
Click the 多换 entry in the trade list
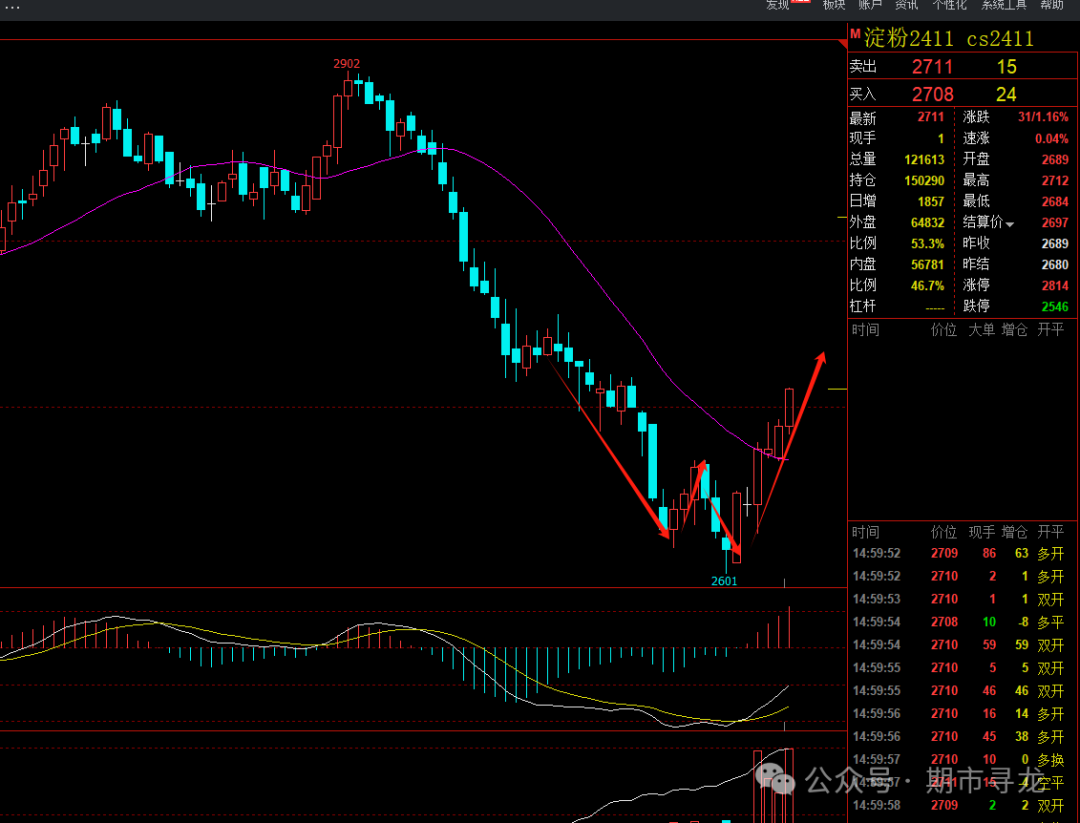pos(1050,760)
